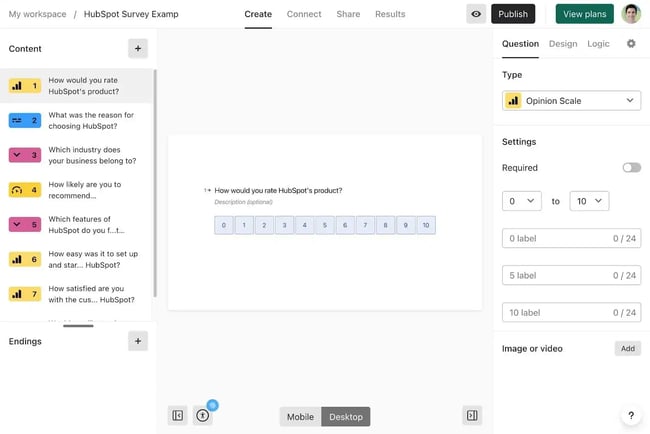Screen dimensions: 650x434
Task: Click the View plans button
Action: (585, 14)
